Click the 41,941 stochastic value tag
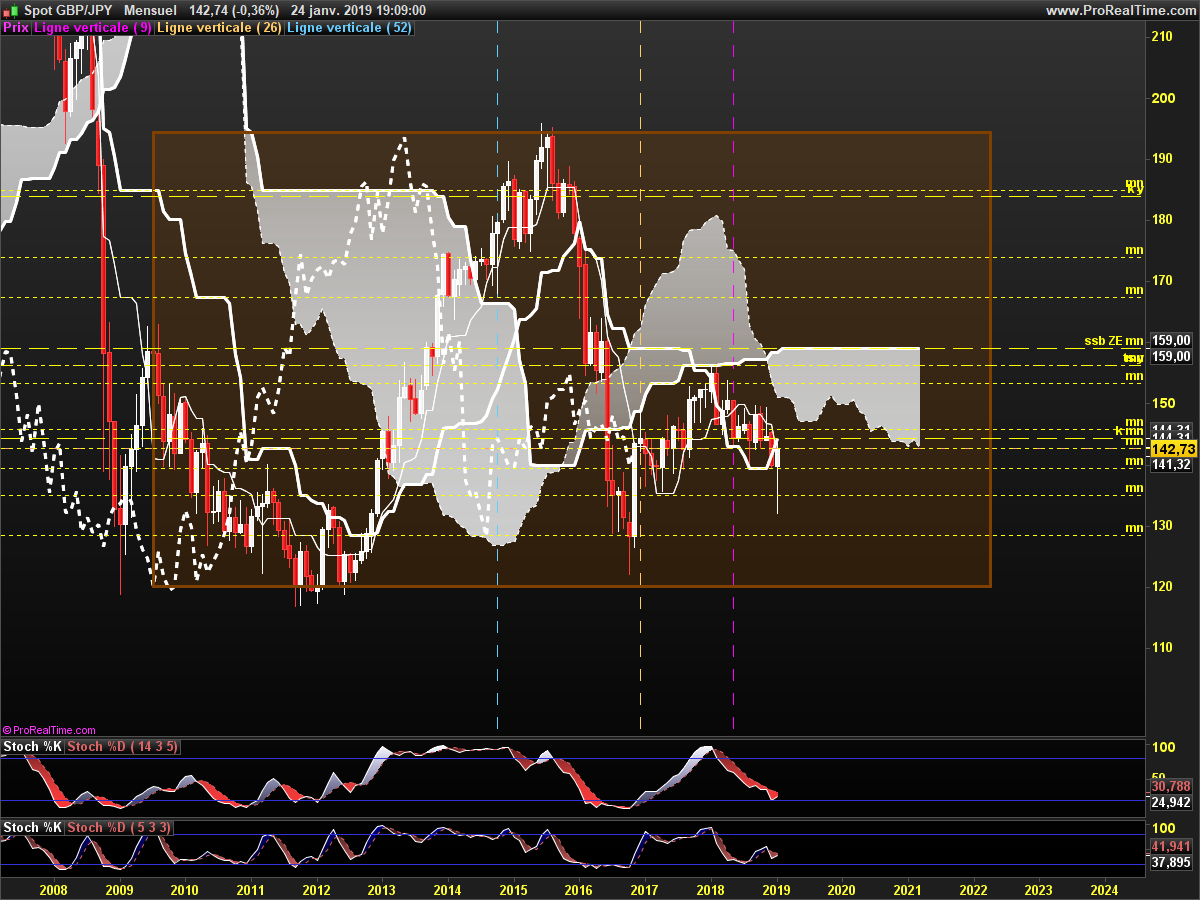This screenshot has width=1200, height=900. 1171,846
